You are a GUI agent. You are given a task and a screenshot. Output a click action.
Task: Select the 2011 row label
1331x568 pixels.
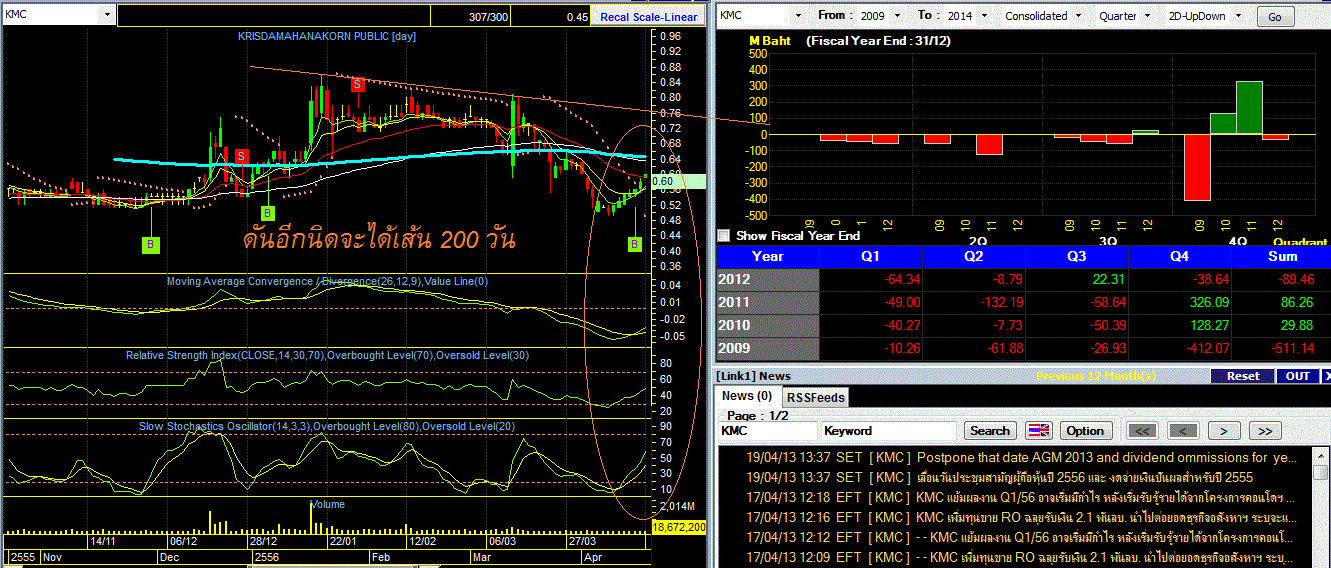768,302
